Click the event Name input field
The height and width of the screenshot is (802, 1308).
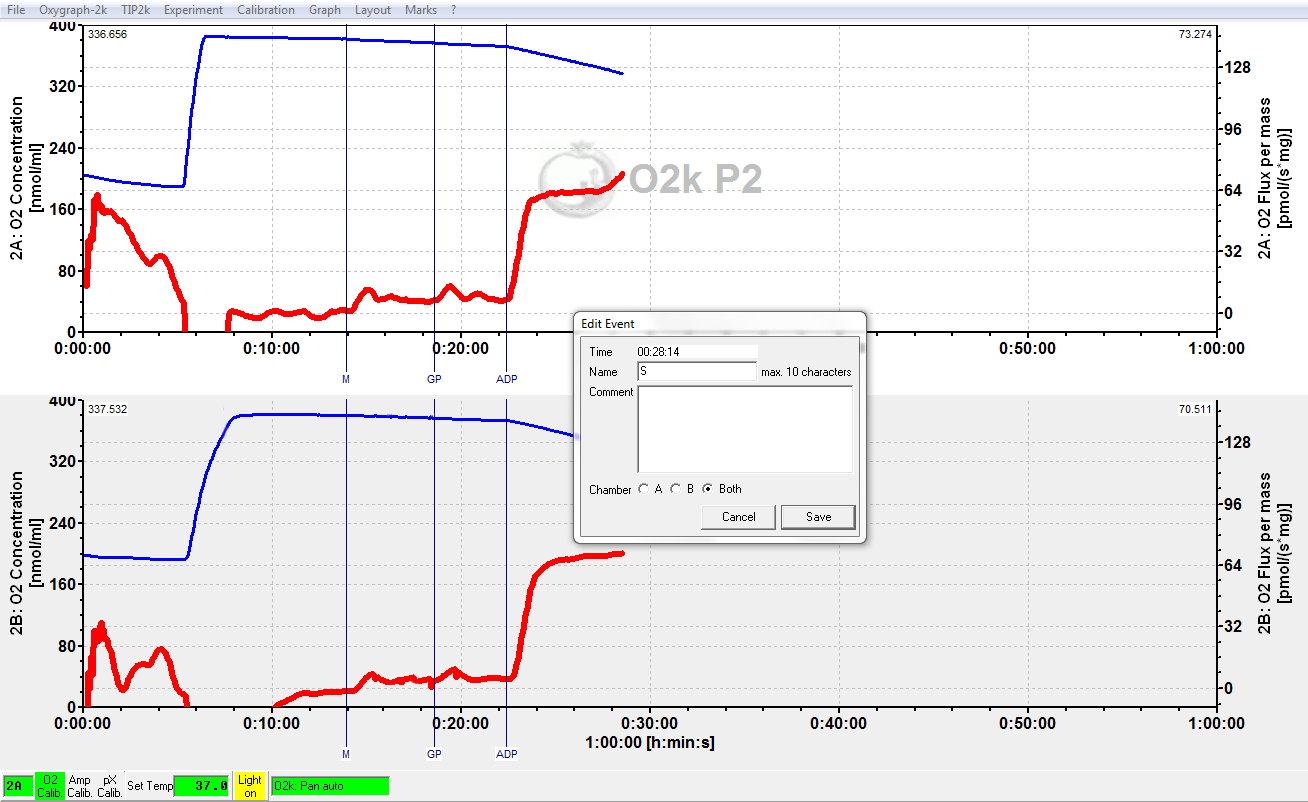tap(697, 372)
